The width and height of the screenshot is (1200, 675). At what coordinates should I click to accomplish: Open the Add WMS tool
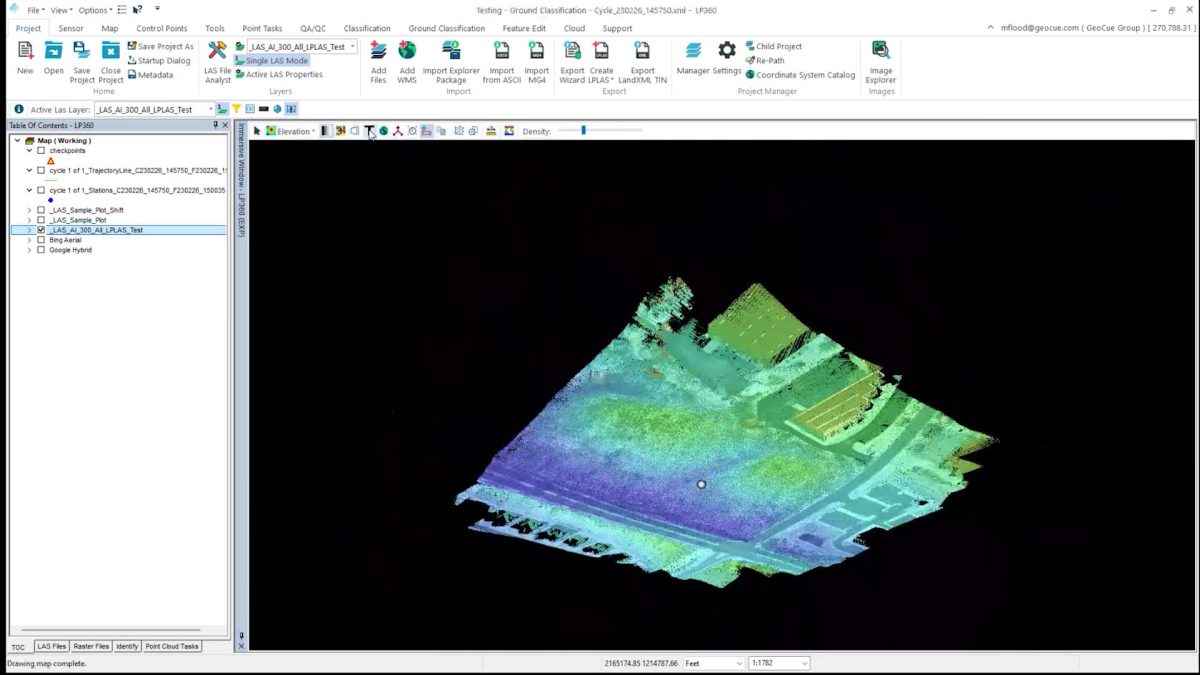pos(407,51)
